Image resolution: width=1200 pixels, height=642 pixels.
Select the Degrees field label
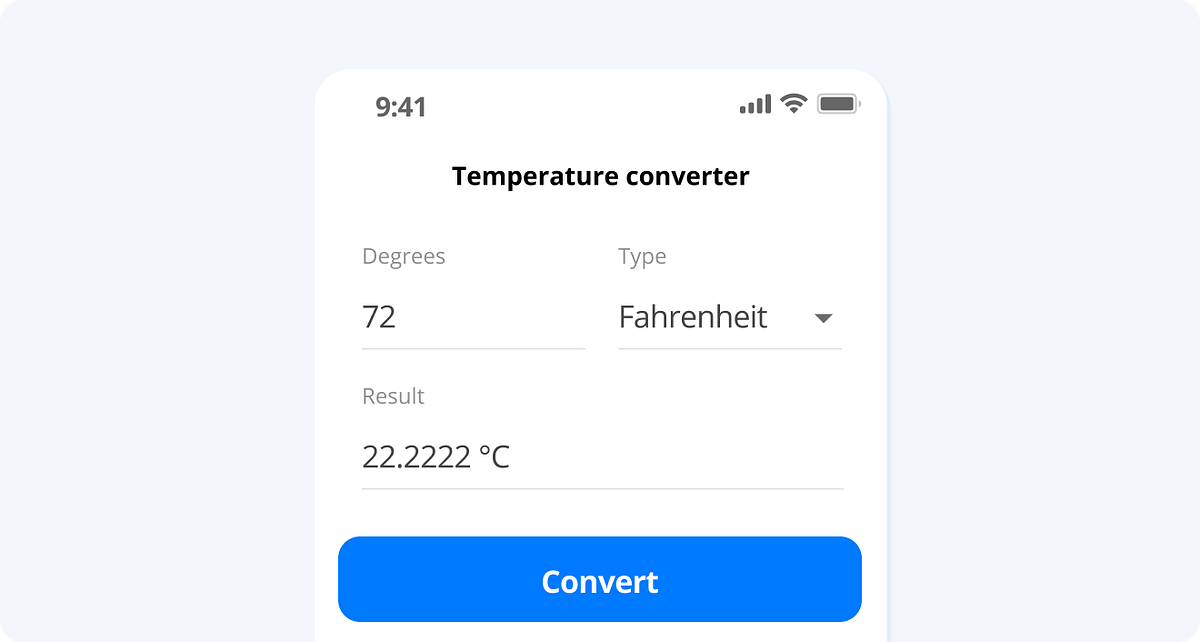click(x=404, y=256)
